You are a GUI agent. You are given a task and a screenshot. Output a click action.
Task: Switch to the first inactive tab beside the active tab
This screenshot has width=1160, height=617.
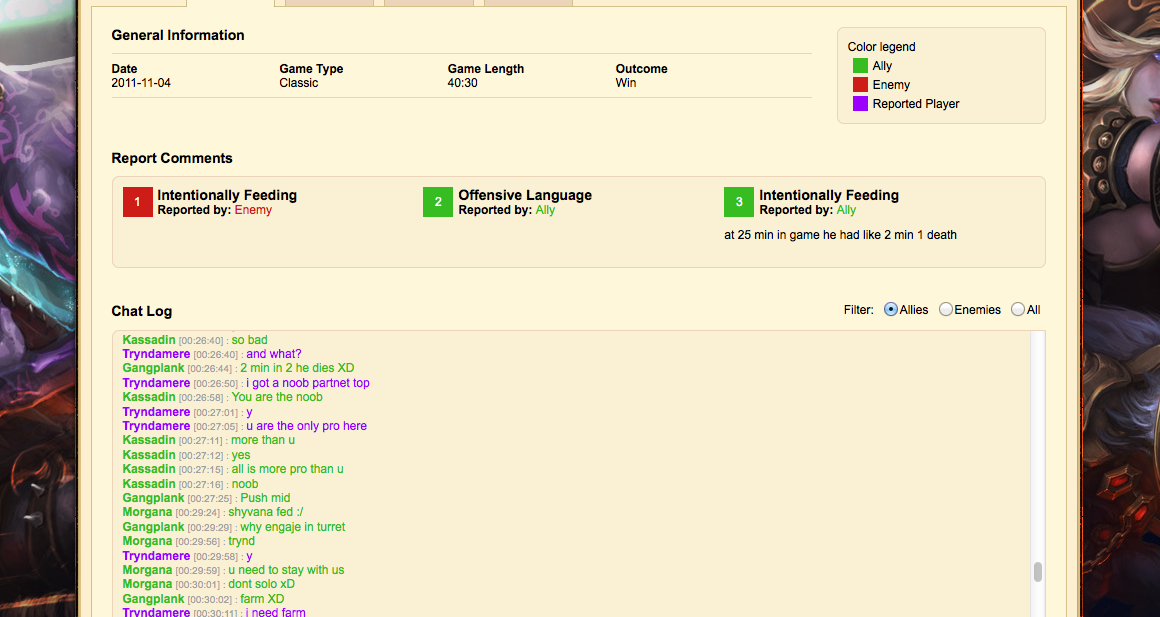pos(329,3)
